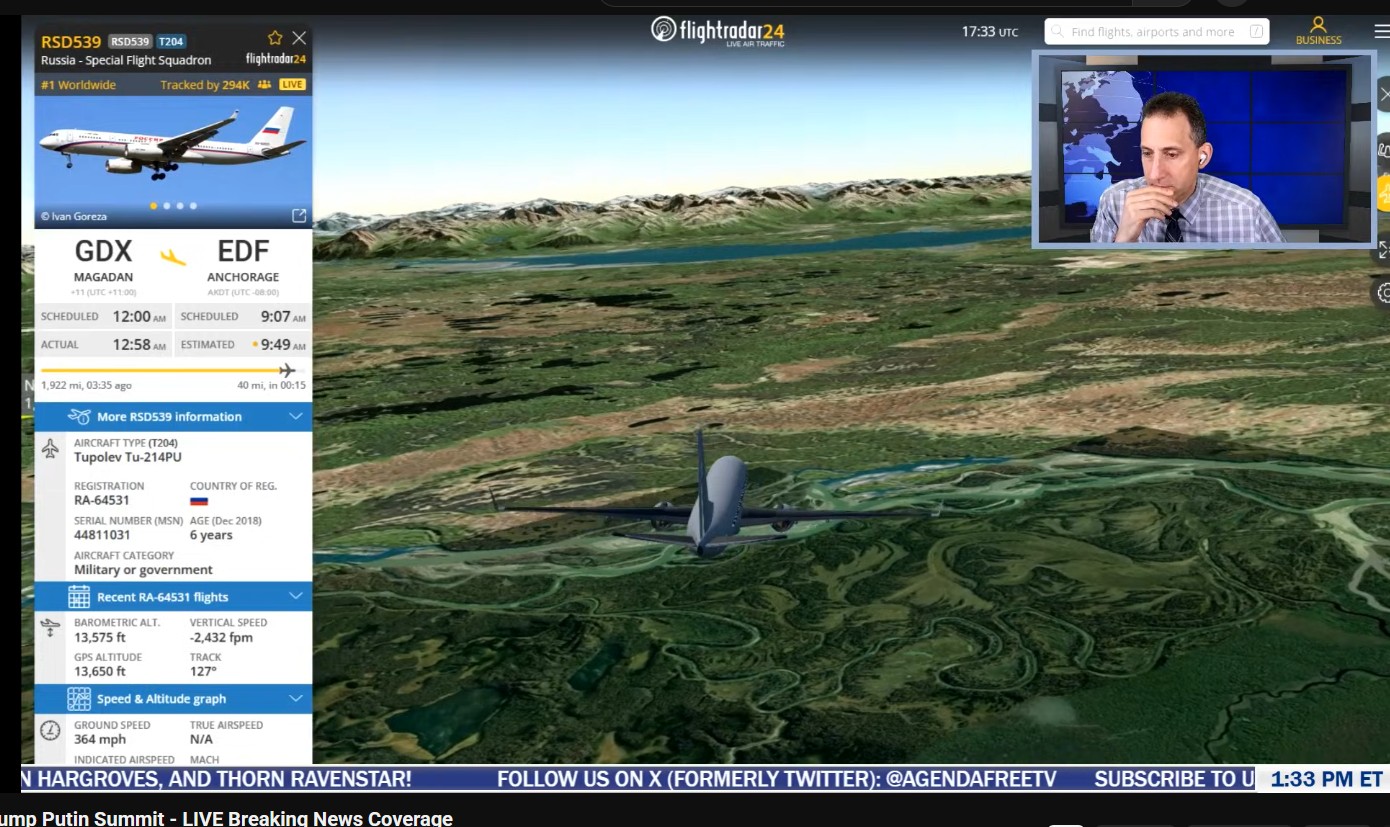This screenshot has height=827, width=1390.
Task: Click the yellow airplane button on right edge
Action: pos(1383,193)
